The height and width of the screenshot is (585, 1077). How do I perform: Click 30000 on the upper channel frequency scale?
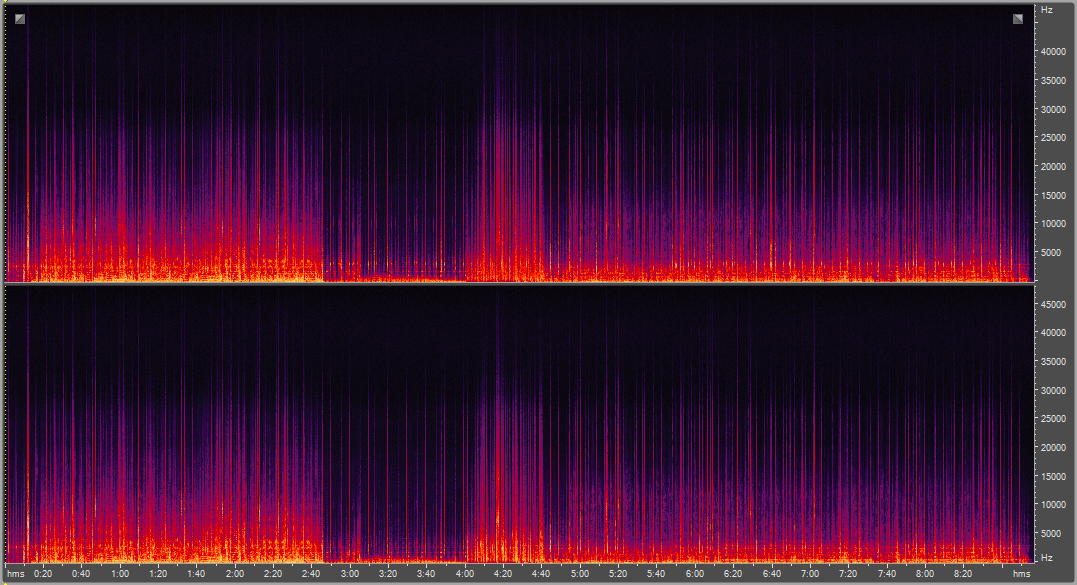click(1054, 110)
